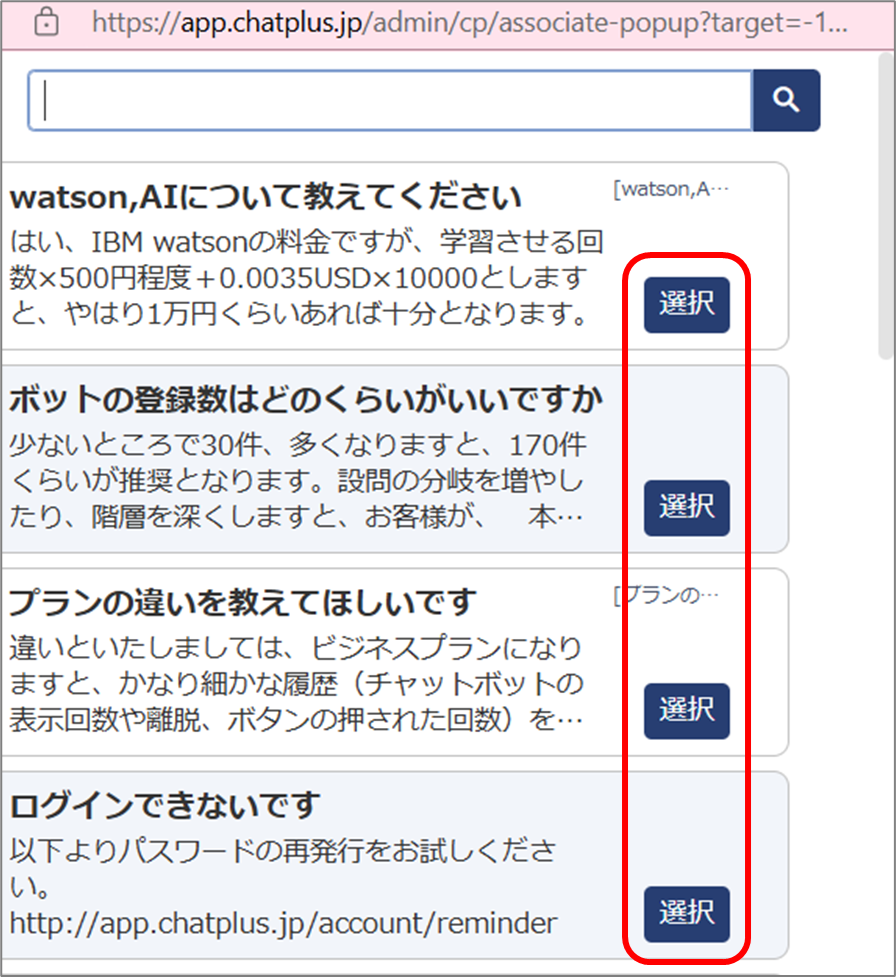
Task: Click the [watson,A… tag label
Action: click(x=671, y=189)
